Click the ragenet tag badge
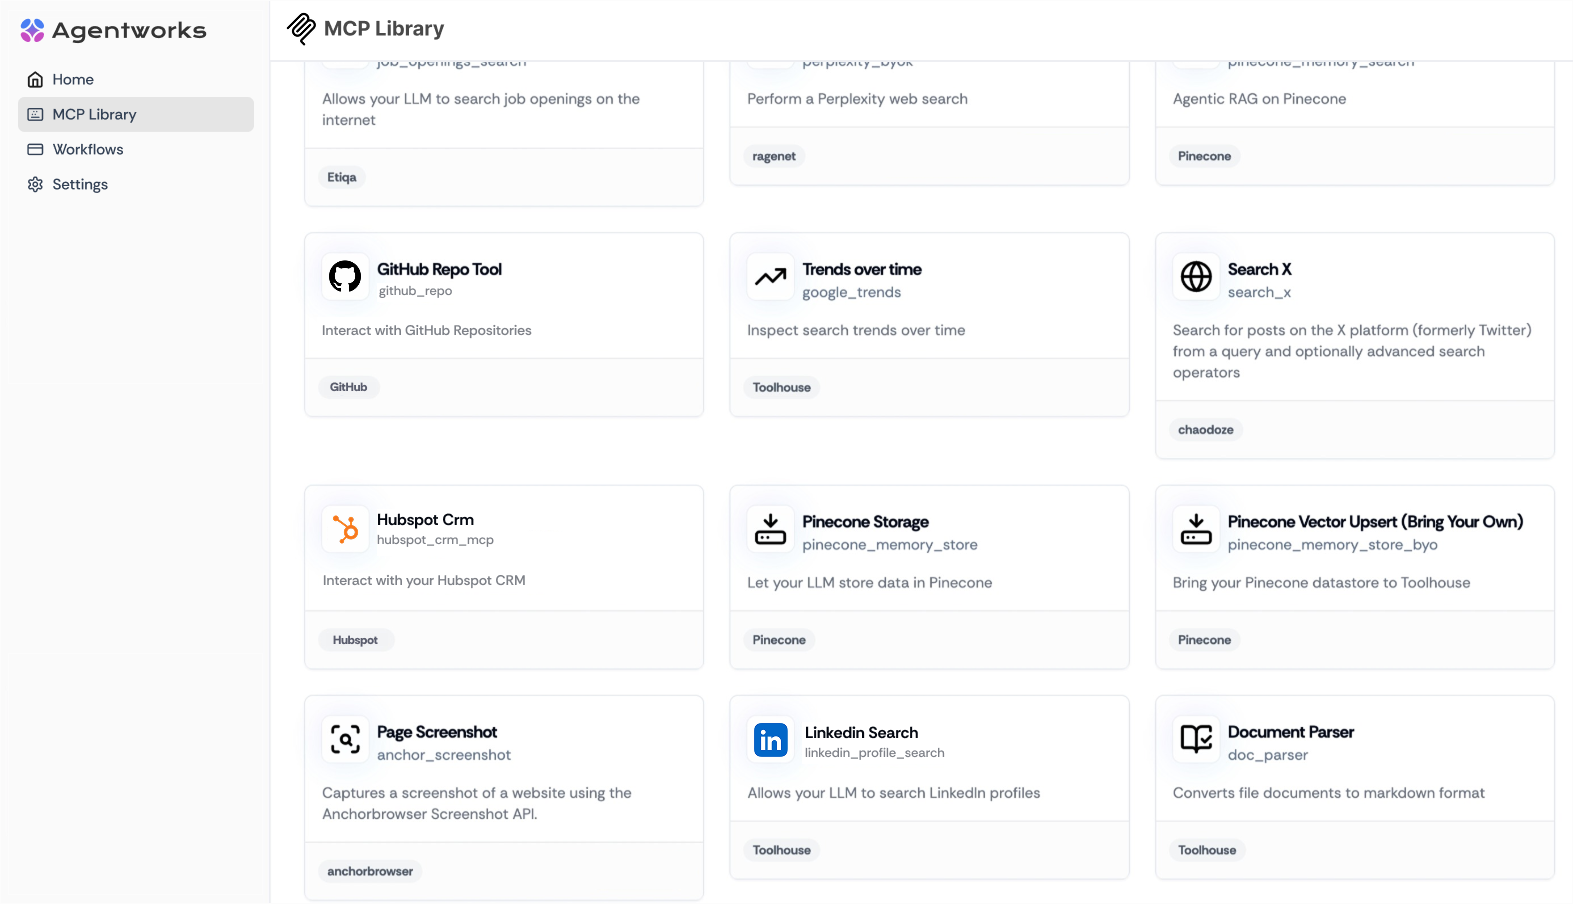1573x904 pixels. 774,157
